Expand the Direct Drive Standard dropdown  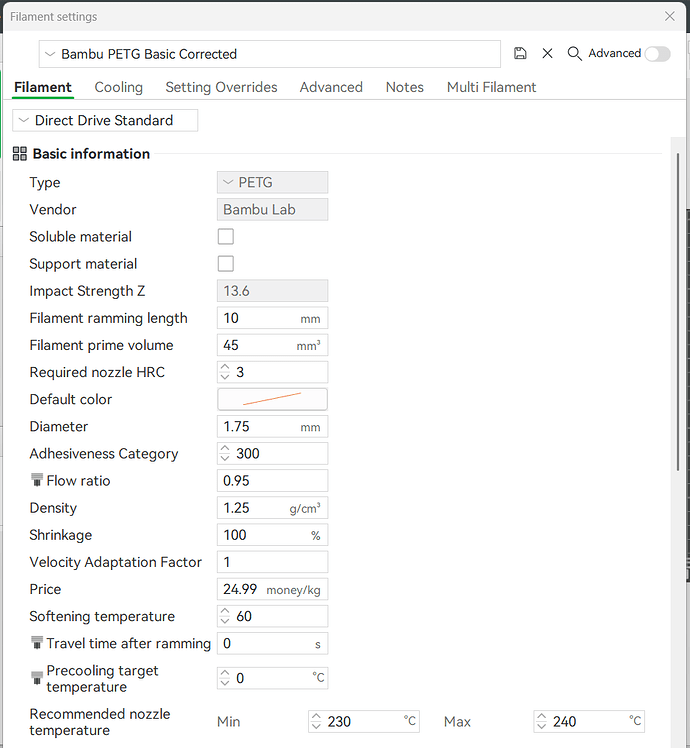coord(105,120)
